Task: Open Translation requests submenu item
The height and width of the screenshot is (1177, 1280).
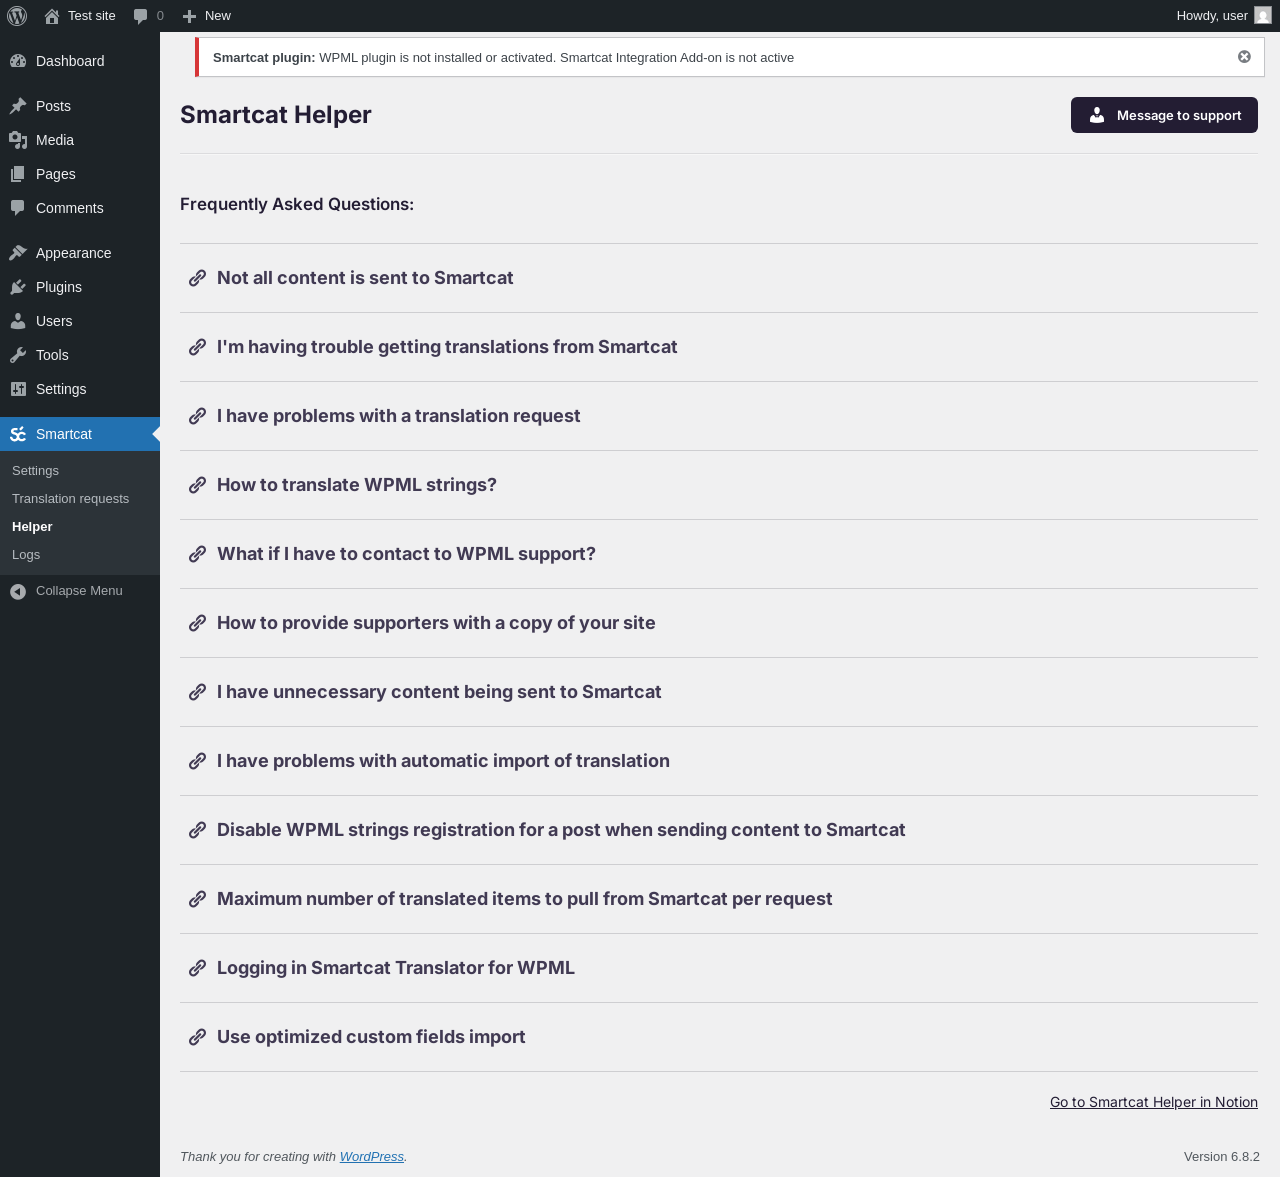Action: point(80,499)
